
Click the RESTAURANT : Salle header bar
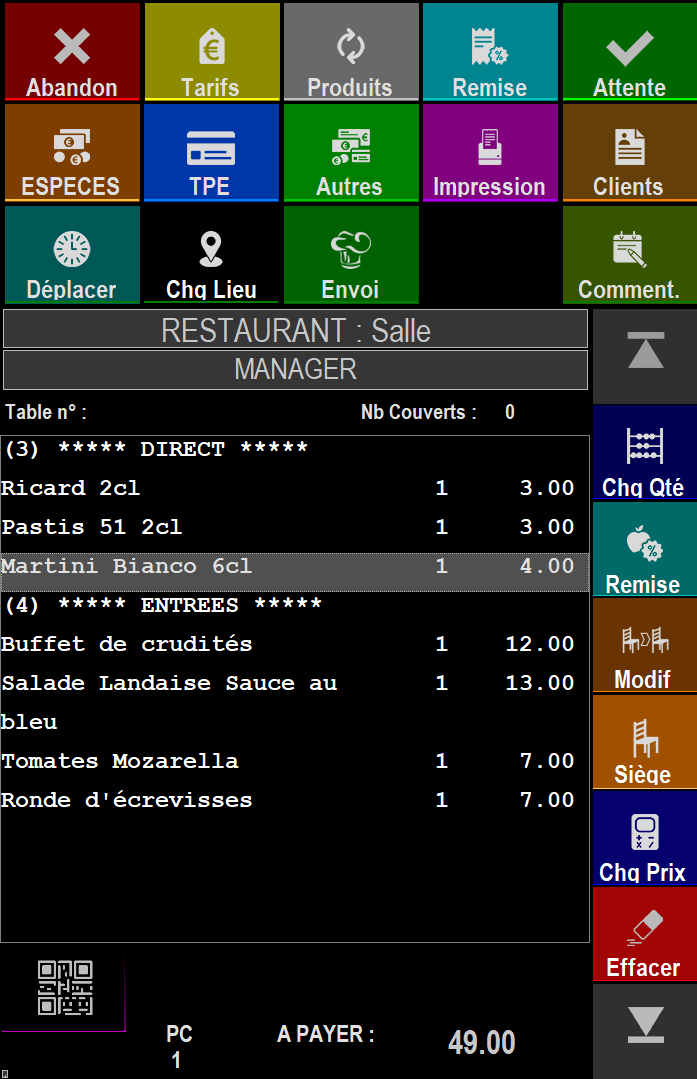[x=296, y=330]
